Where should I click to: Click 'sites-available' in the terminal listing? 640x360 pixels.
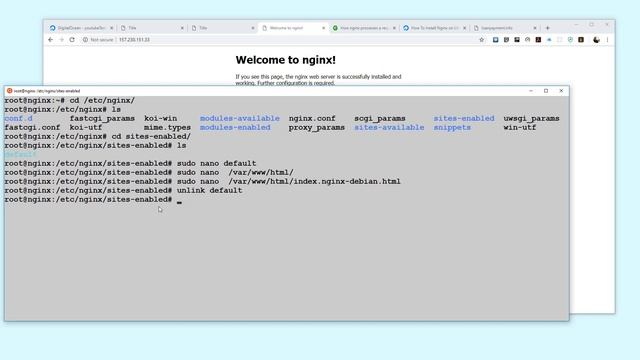point(389,127)
